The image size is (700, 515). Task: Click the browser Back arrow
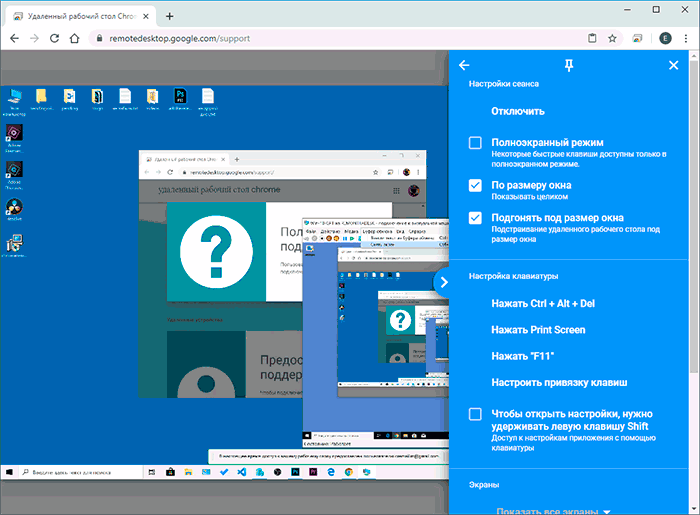point(14,38)
